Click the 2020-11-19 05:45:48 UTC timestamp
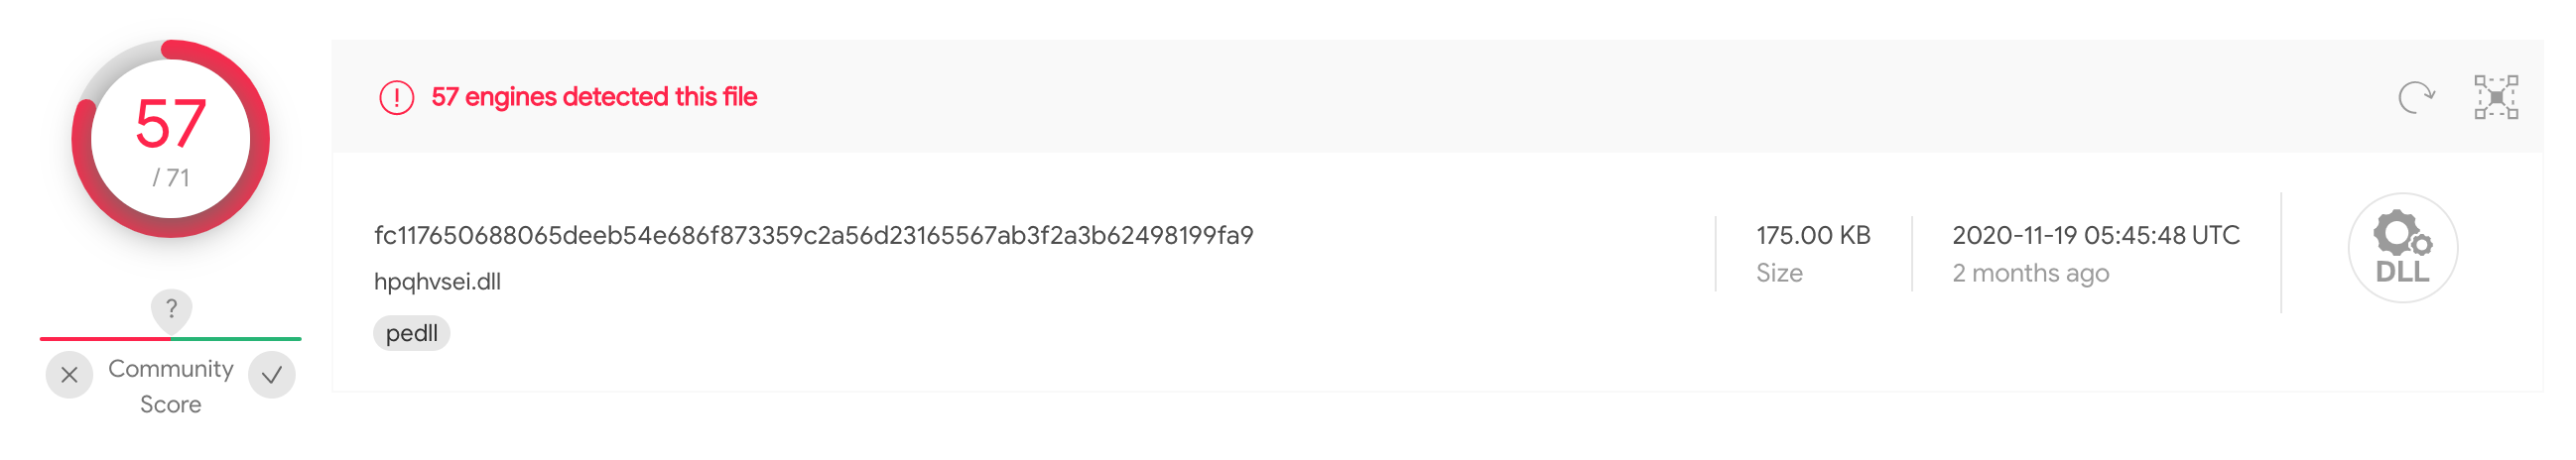Screen dimensions: 2576x460 pos(2095,235)
